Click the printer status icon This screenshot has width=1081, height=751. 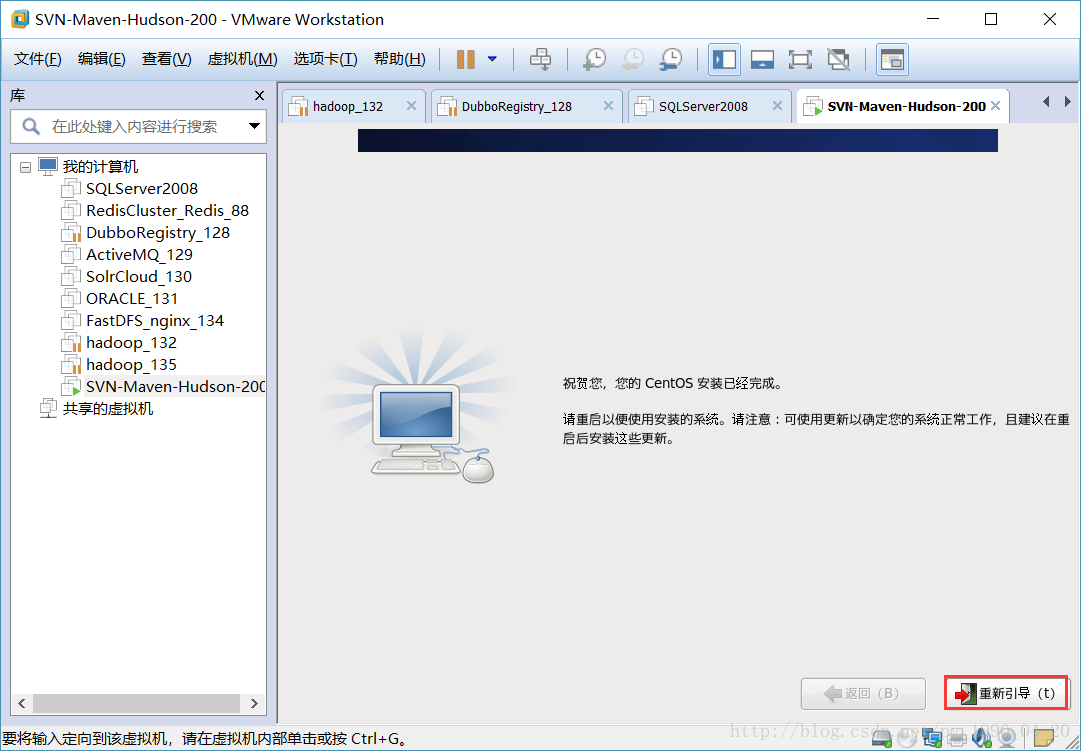(957, 739)
